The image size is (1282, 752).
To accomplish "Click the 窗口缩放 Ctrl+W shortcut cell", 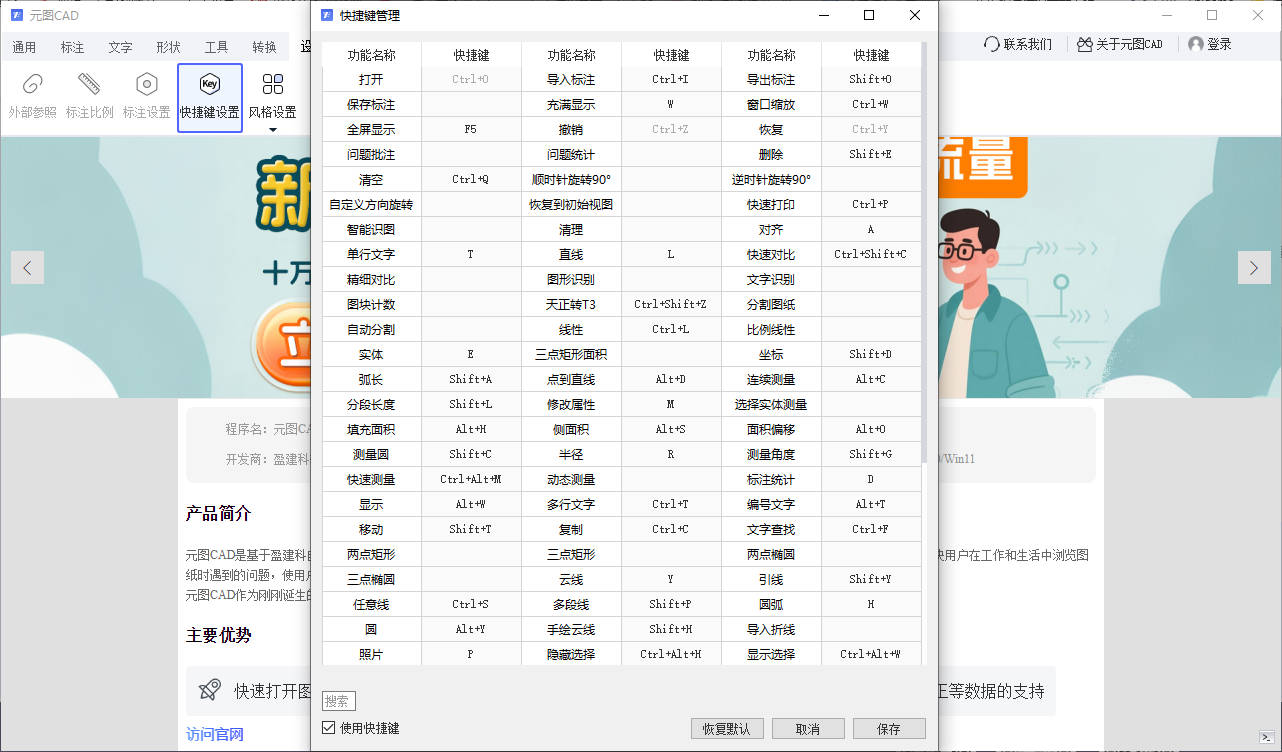I will point(871,104).
